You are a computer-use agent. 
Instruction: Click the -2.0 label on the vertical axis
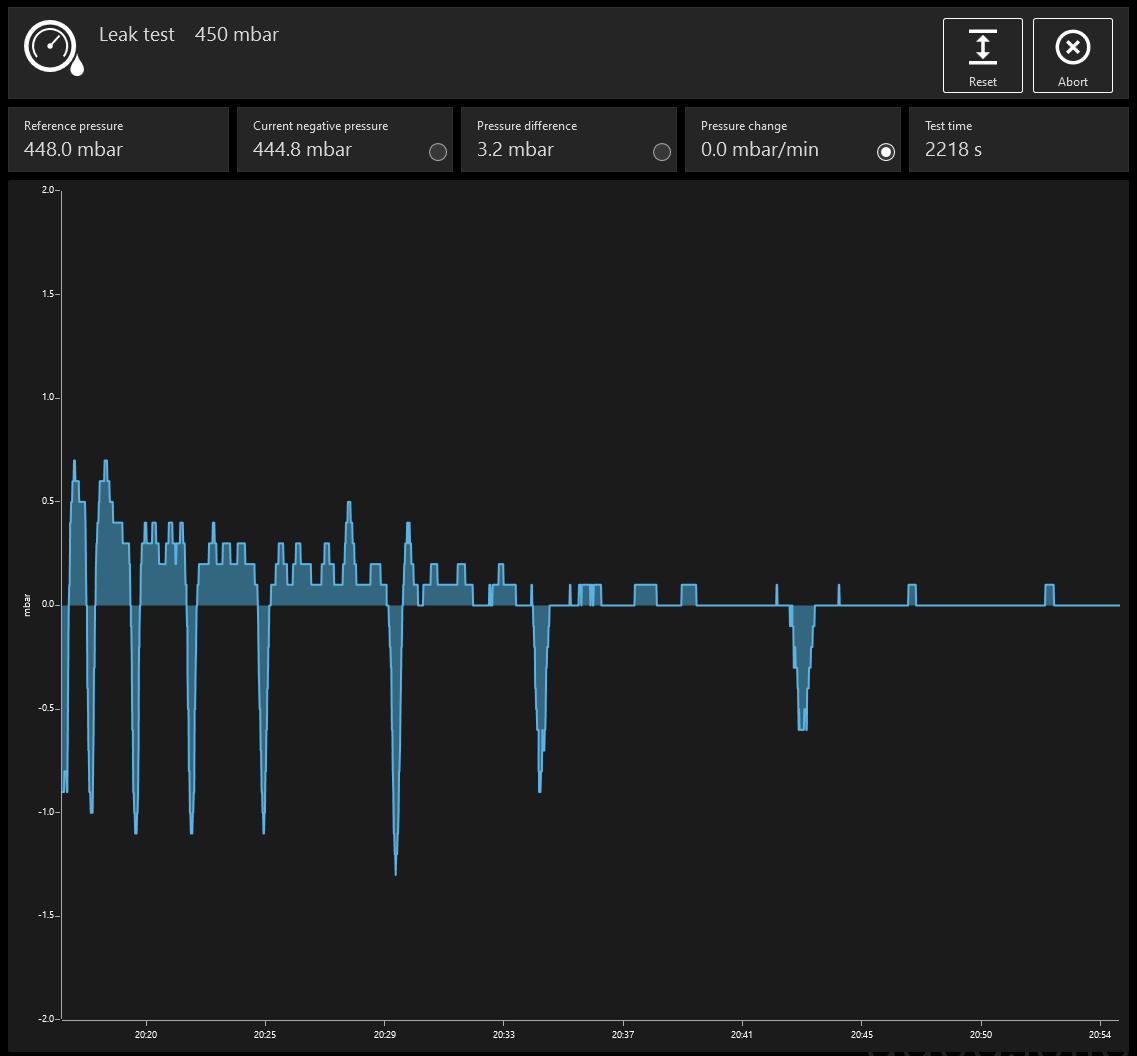[47, 1019]
